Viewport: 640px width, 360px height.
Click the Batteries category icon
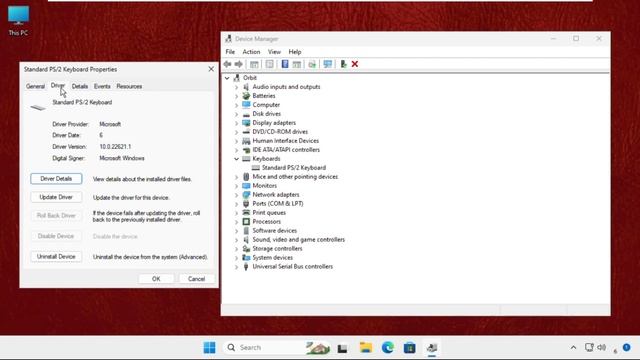pos(246,96)
